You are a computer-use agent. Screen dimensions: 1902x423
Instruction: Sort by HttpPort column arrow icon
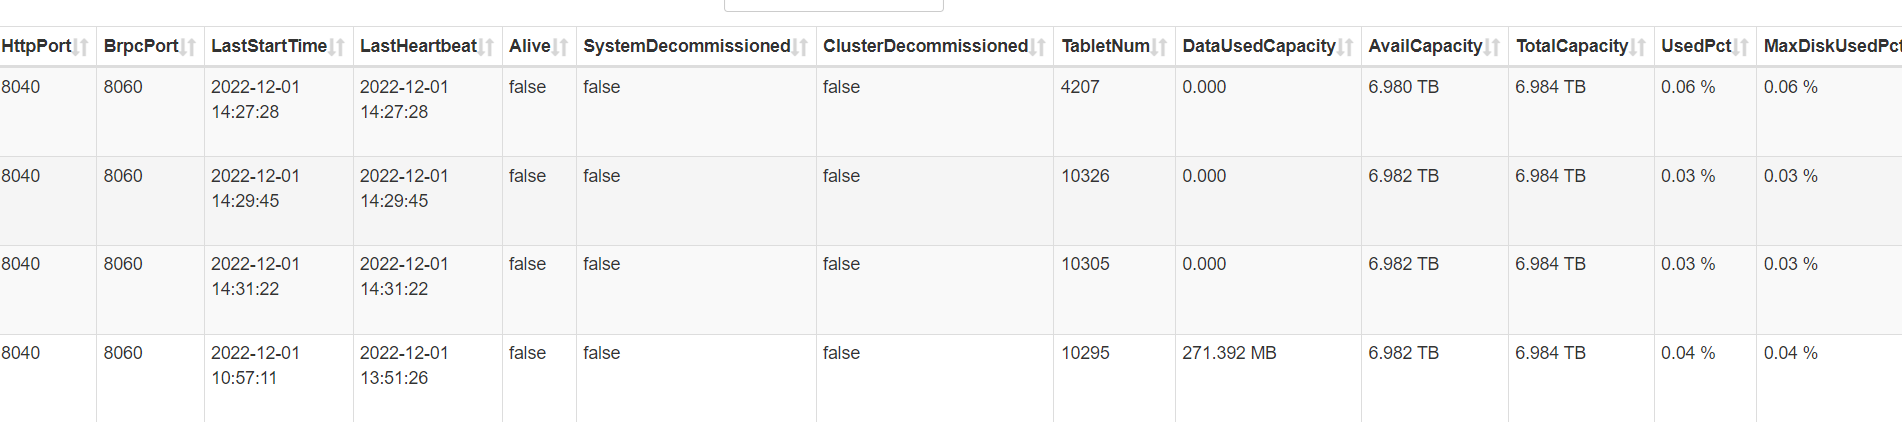point(81,47)
